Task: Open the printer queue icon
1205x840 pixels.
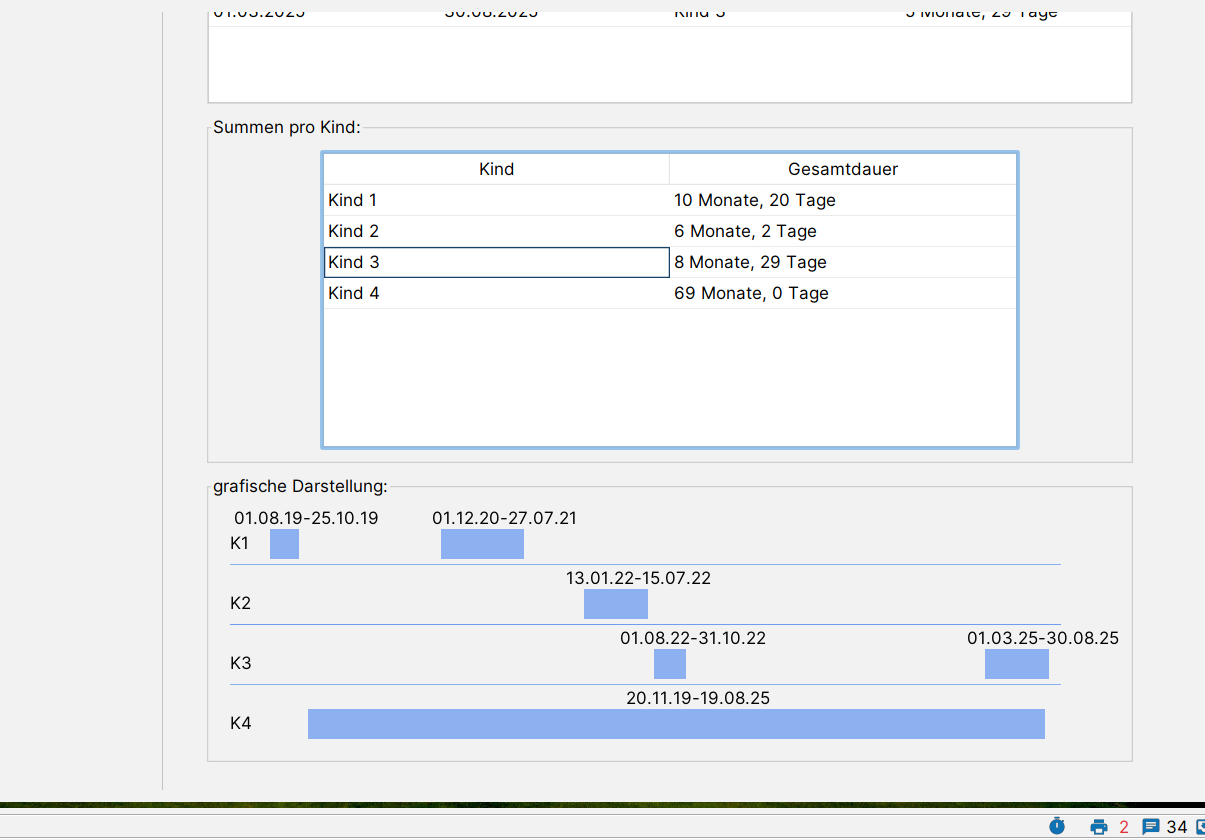Action: coord(1099,827)
